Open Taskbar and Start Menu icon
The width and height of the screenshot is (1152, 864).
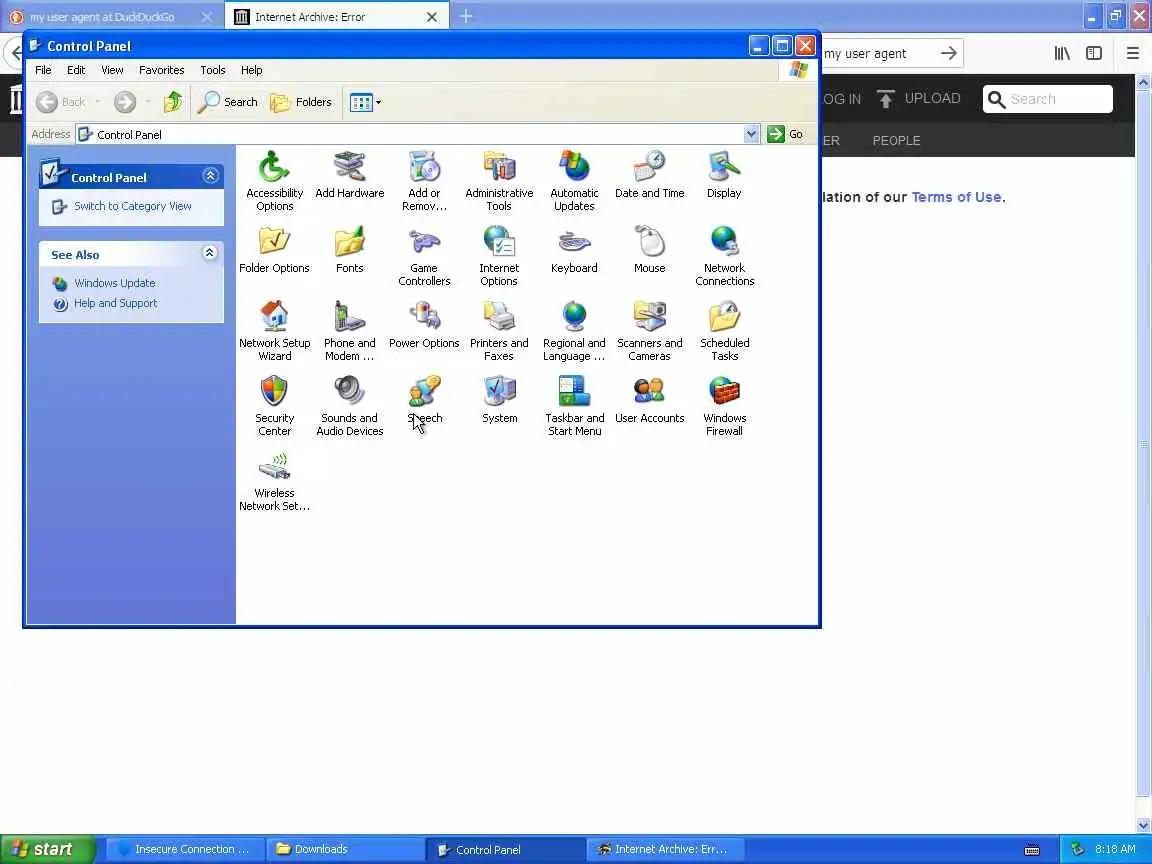pyautogui.click(x=575, y=405)
